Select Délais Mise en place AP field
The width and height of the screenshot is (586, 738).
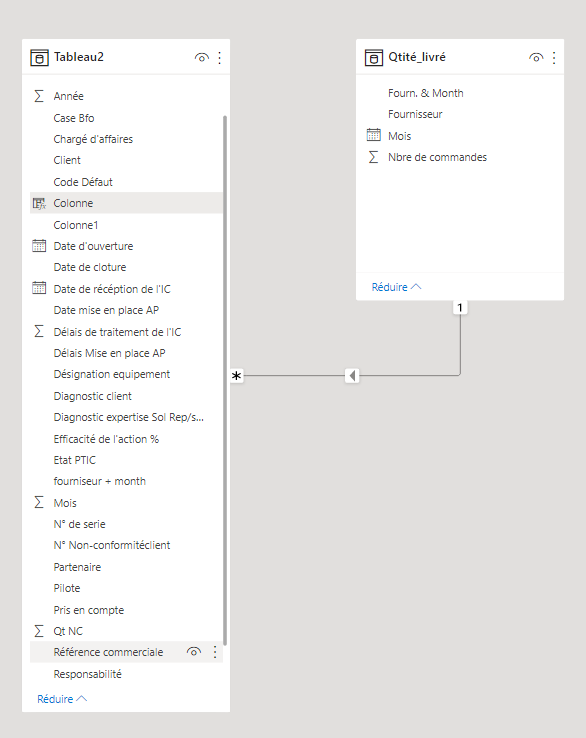[126, 353]
